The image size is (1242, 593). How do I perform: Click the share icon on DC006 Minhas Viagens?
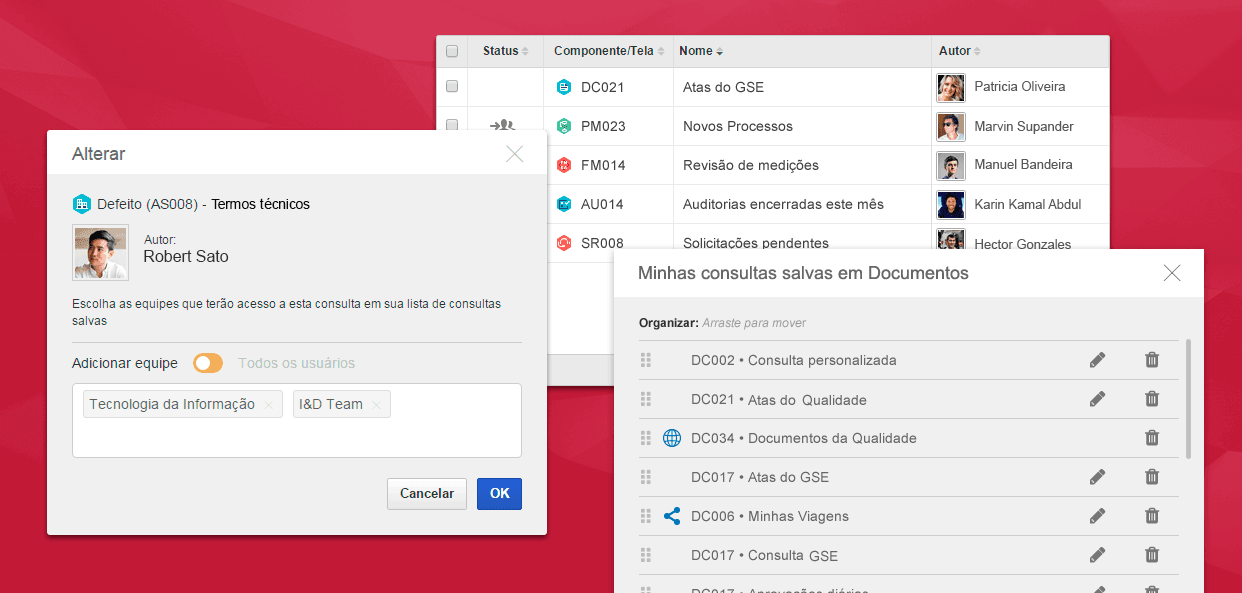[x=672, y=516]
